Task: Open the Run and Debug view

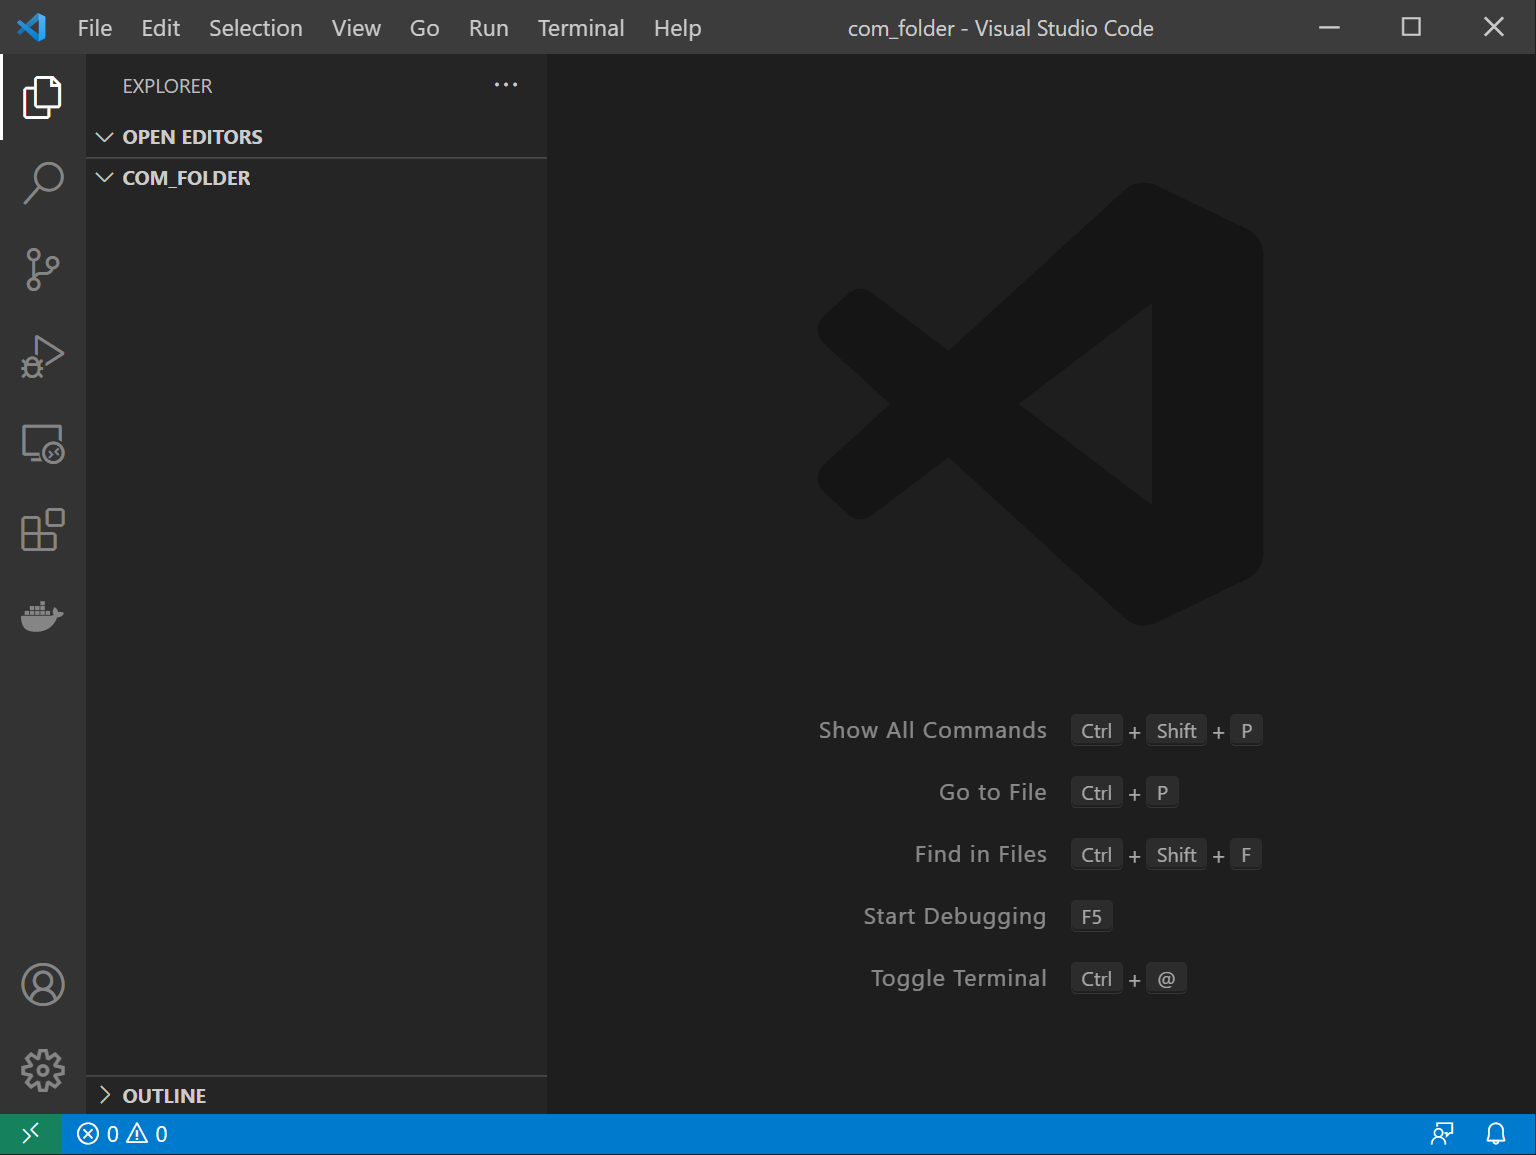Action: [x=42, y=357]
